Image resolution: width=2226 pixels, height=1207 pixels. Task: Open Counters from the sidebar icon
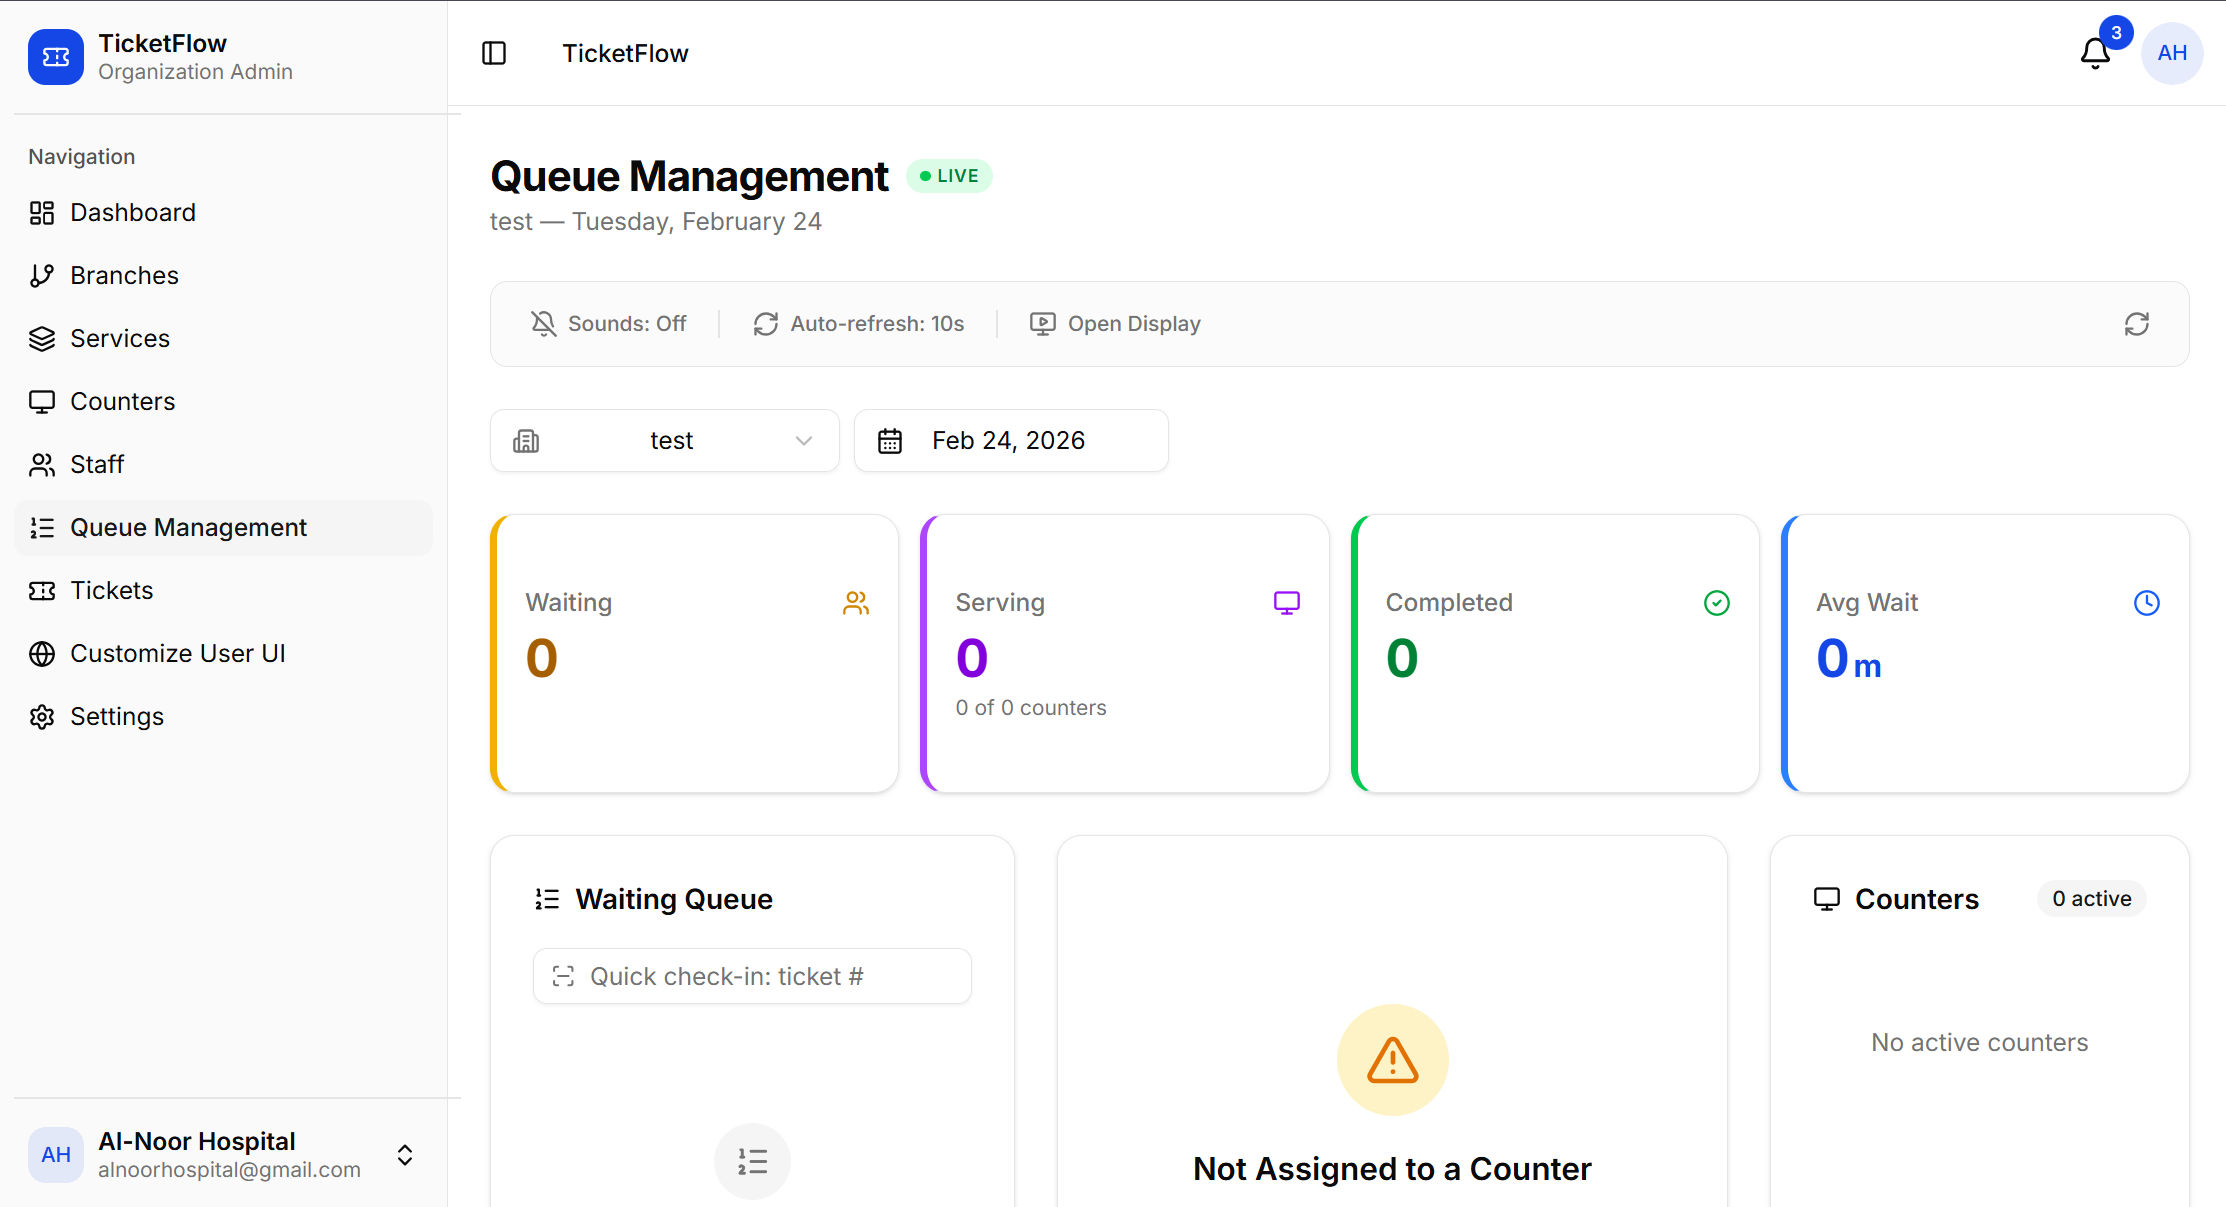(x=42, y=401)
